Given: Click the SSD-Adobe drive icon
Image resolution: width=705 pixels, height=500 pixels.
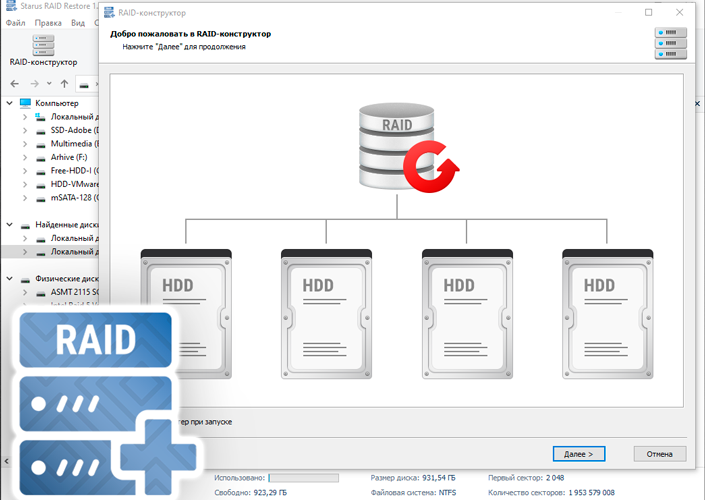Looking at the screenshot, I should 41,132.
